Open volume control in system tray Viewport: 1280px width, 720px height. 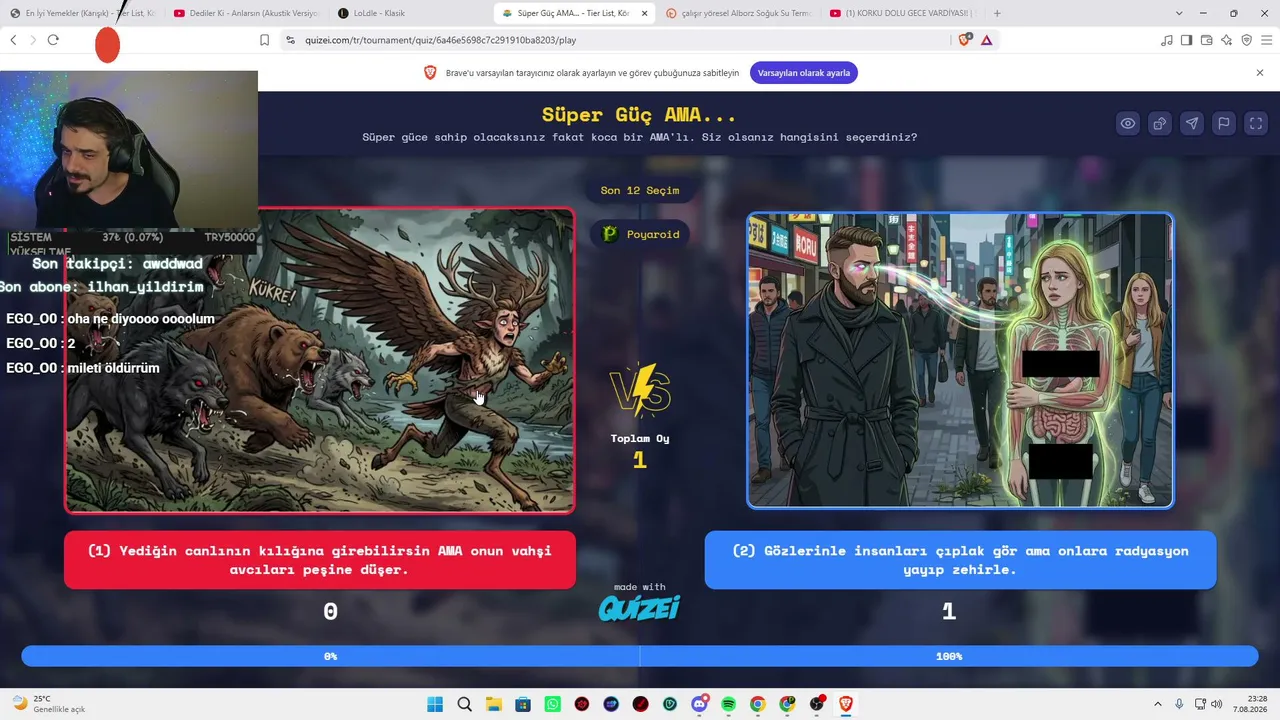point(1217,704)
